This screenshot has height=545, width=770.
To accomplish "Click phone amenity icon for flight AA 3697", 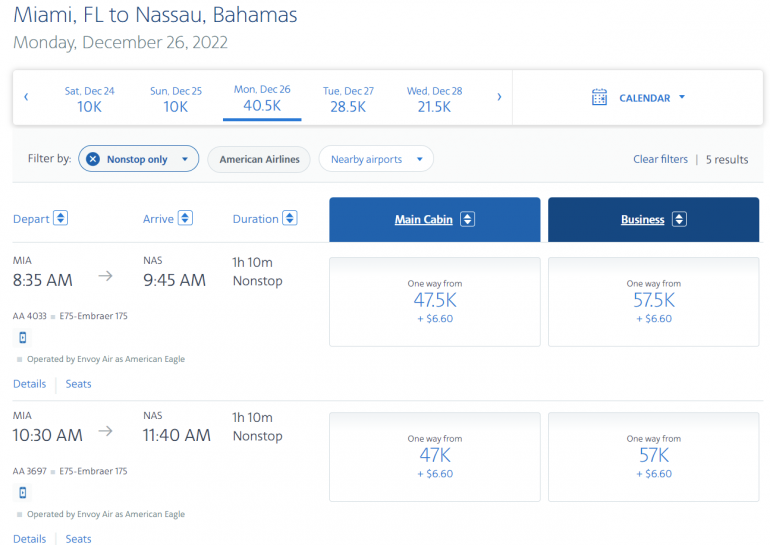I will [22, 493].
